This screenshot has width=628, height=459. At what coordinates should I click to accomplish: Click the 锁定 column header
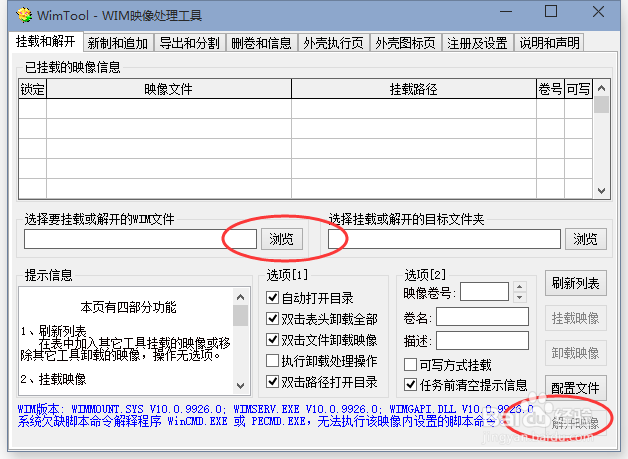(x=32, y=89)
